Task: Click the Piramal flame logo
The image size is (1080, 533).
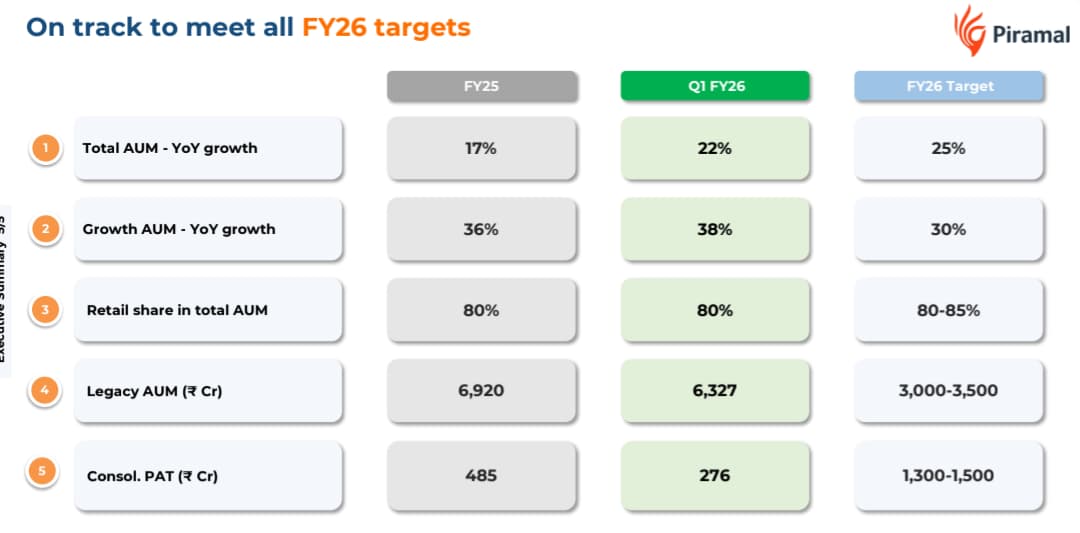Action: [x=968, y=29]
